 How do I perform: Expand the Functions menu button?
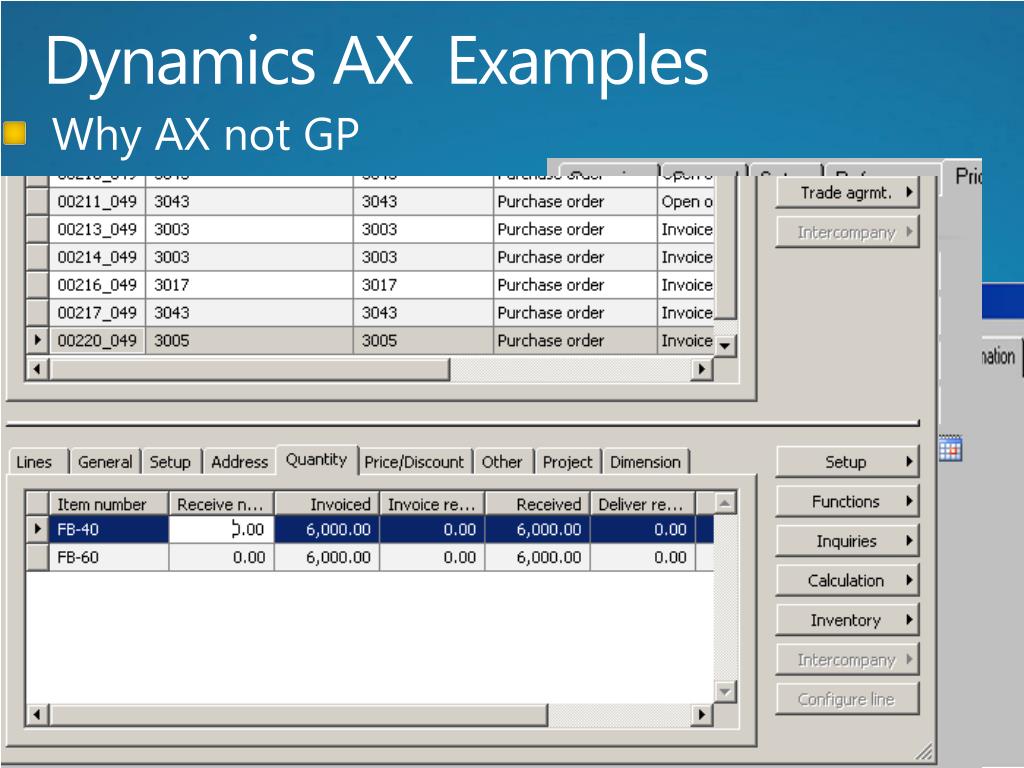click(847, 502)
